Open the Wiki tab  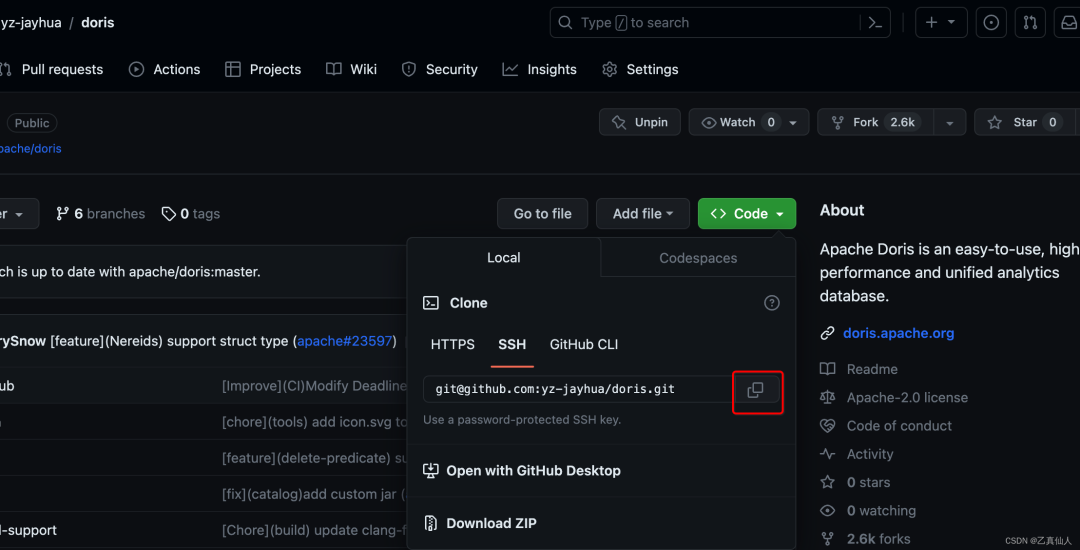click(351, 70)
